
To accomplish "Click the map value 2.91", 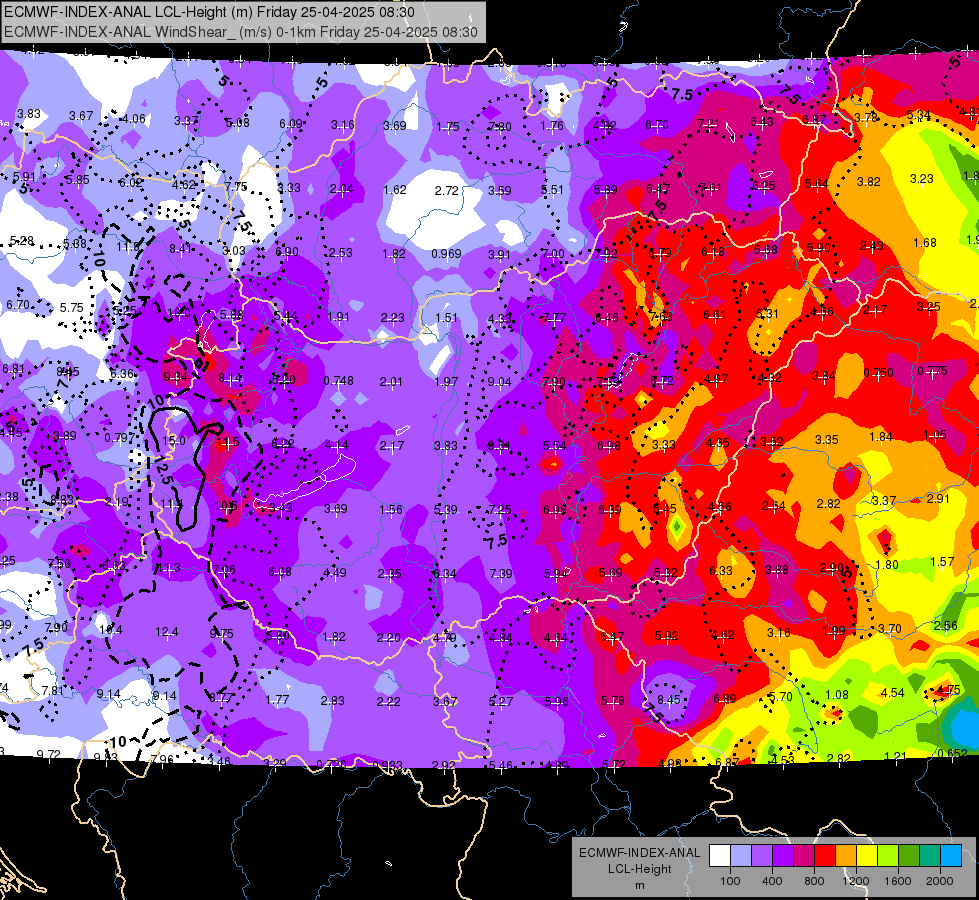I will point(938,498).
